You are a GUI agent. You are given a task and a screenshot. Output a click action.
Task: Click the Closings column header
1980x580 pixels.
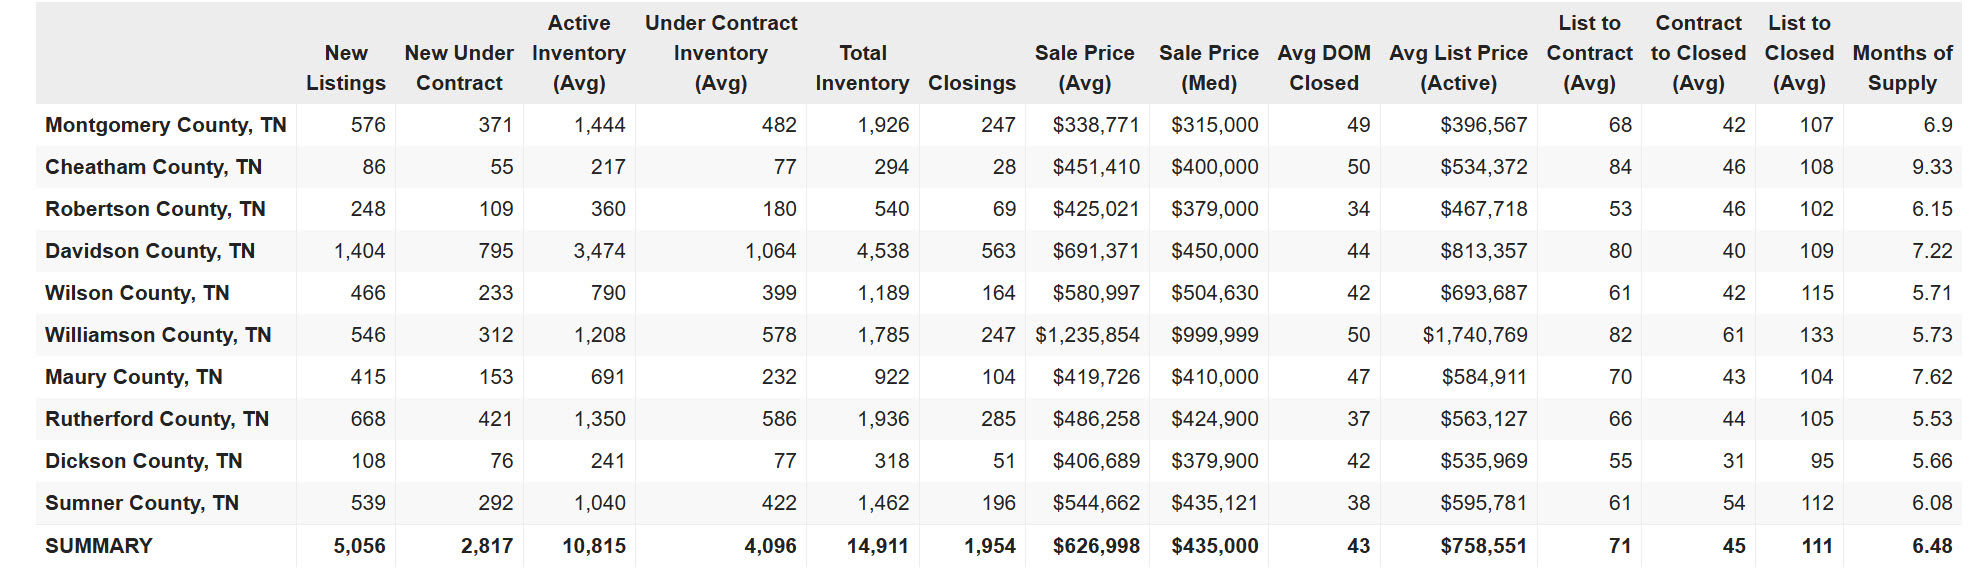point(971,83)
